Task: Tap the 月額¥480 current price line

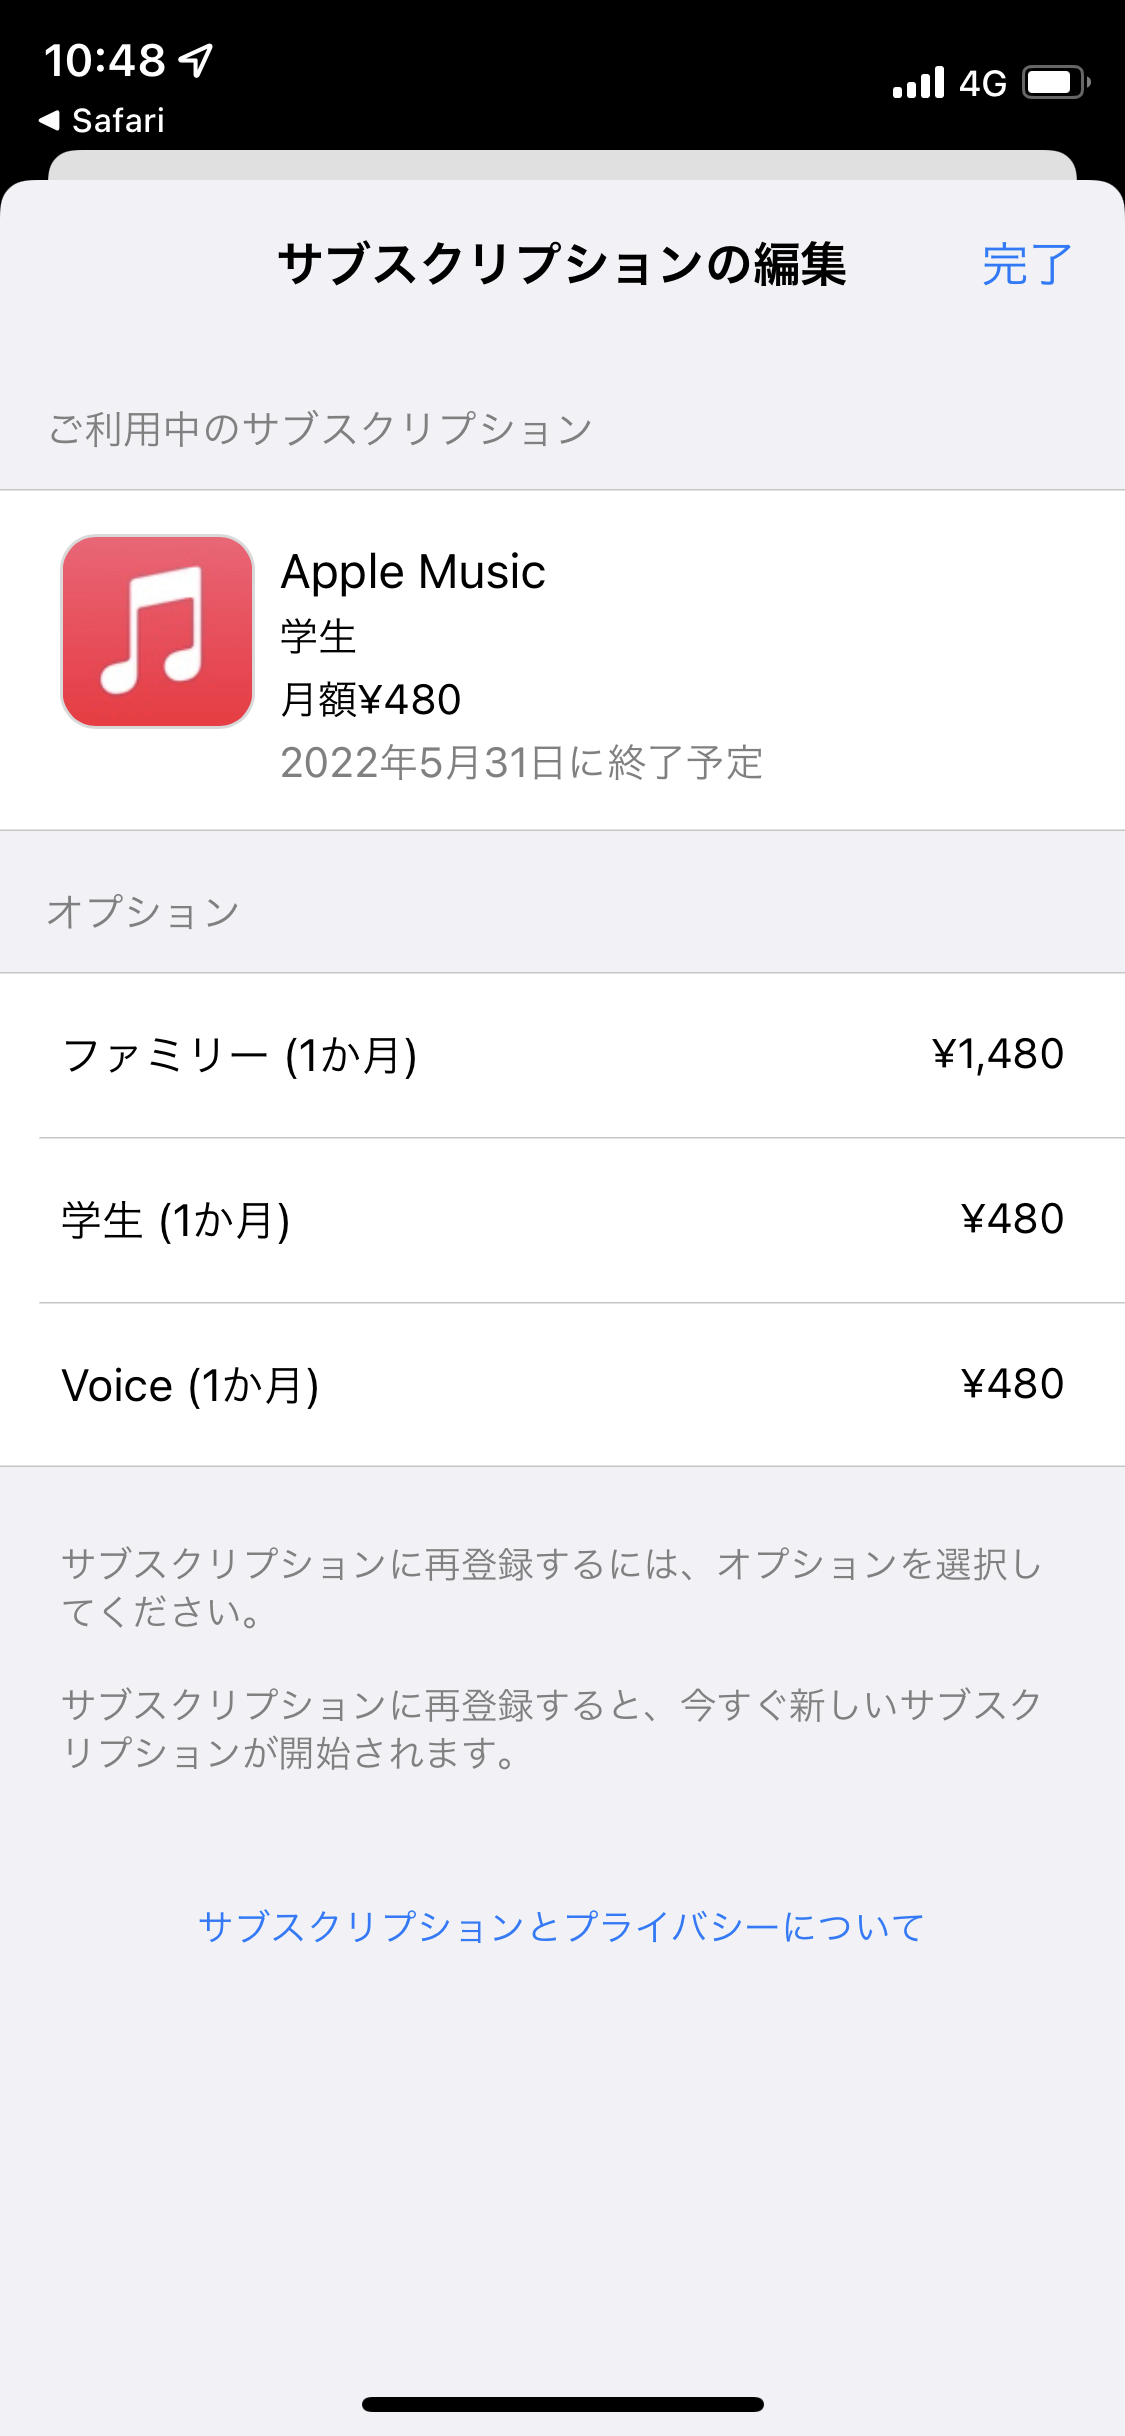Action: click(371, 700)
